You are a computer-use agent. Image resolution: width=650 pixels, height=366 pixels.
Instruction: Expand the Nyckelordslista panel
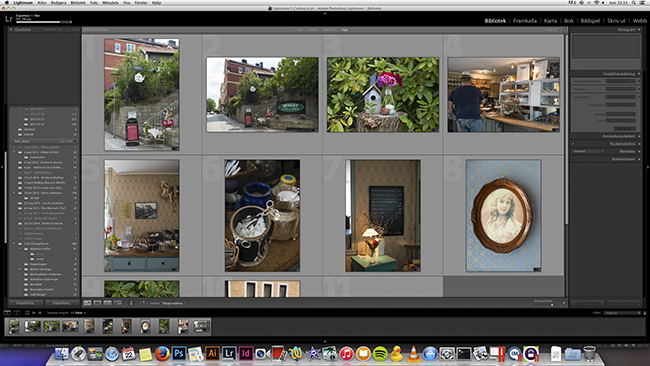point(639,144)
